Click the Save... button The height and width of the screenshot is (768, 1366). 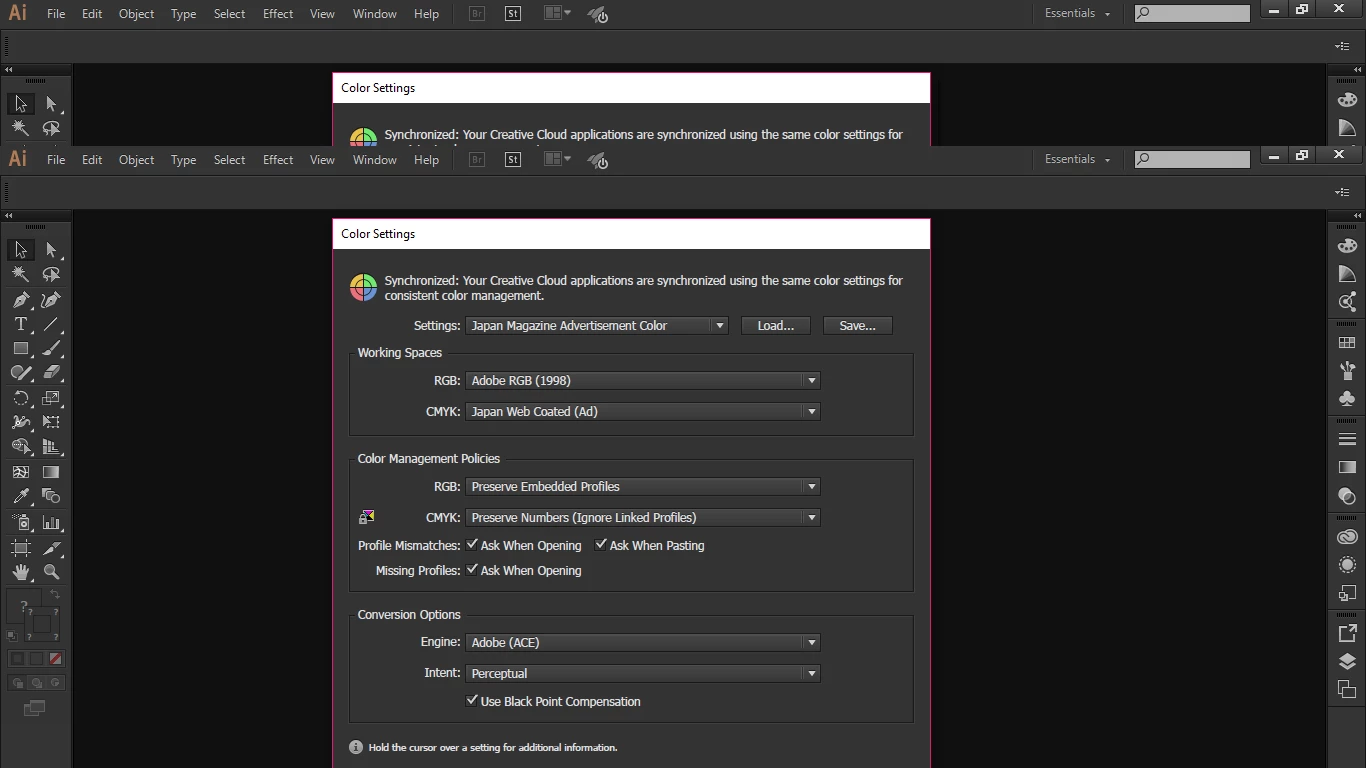(x=857, y=325)
